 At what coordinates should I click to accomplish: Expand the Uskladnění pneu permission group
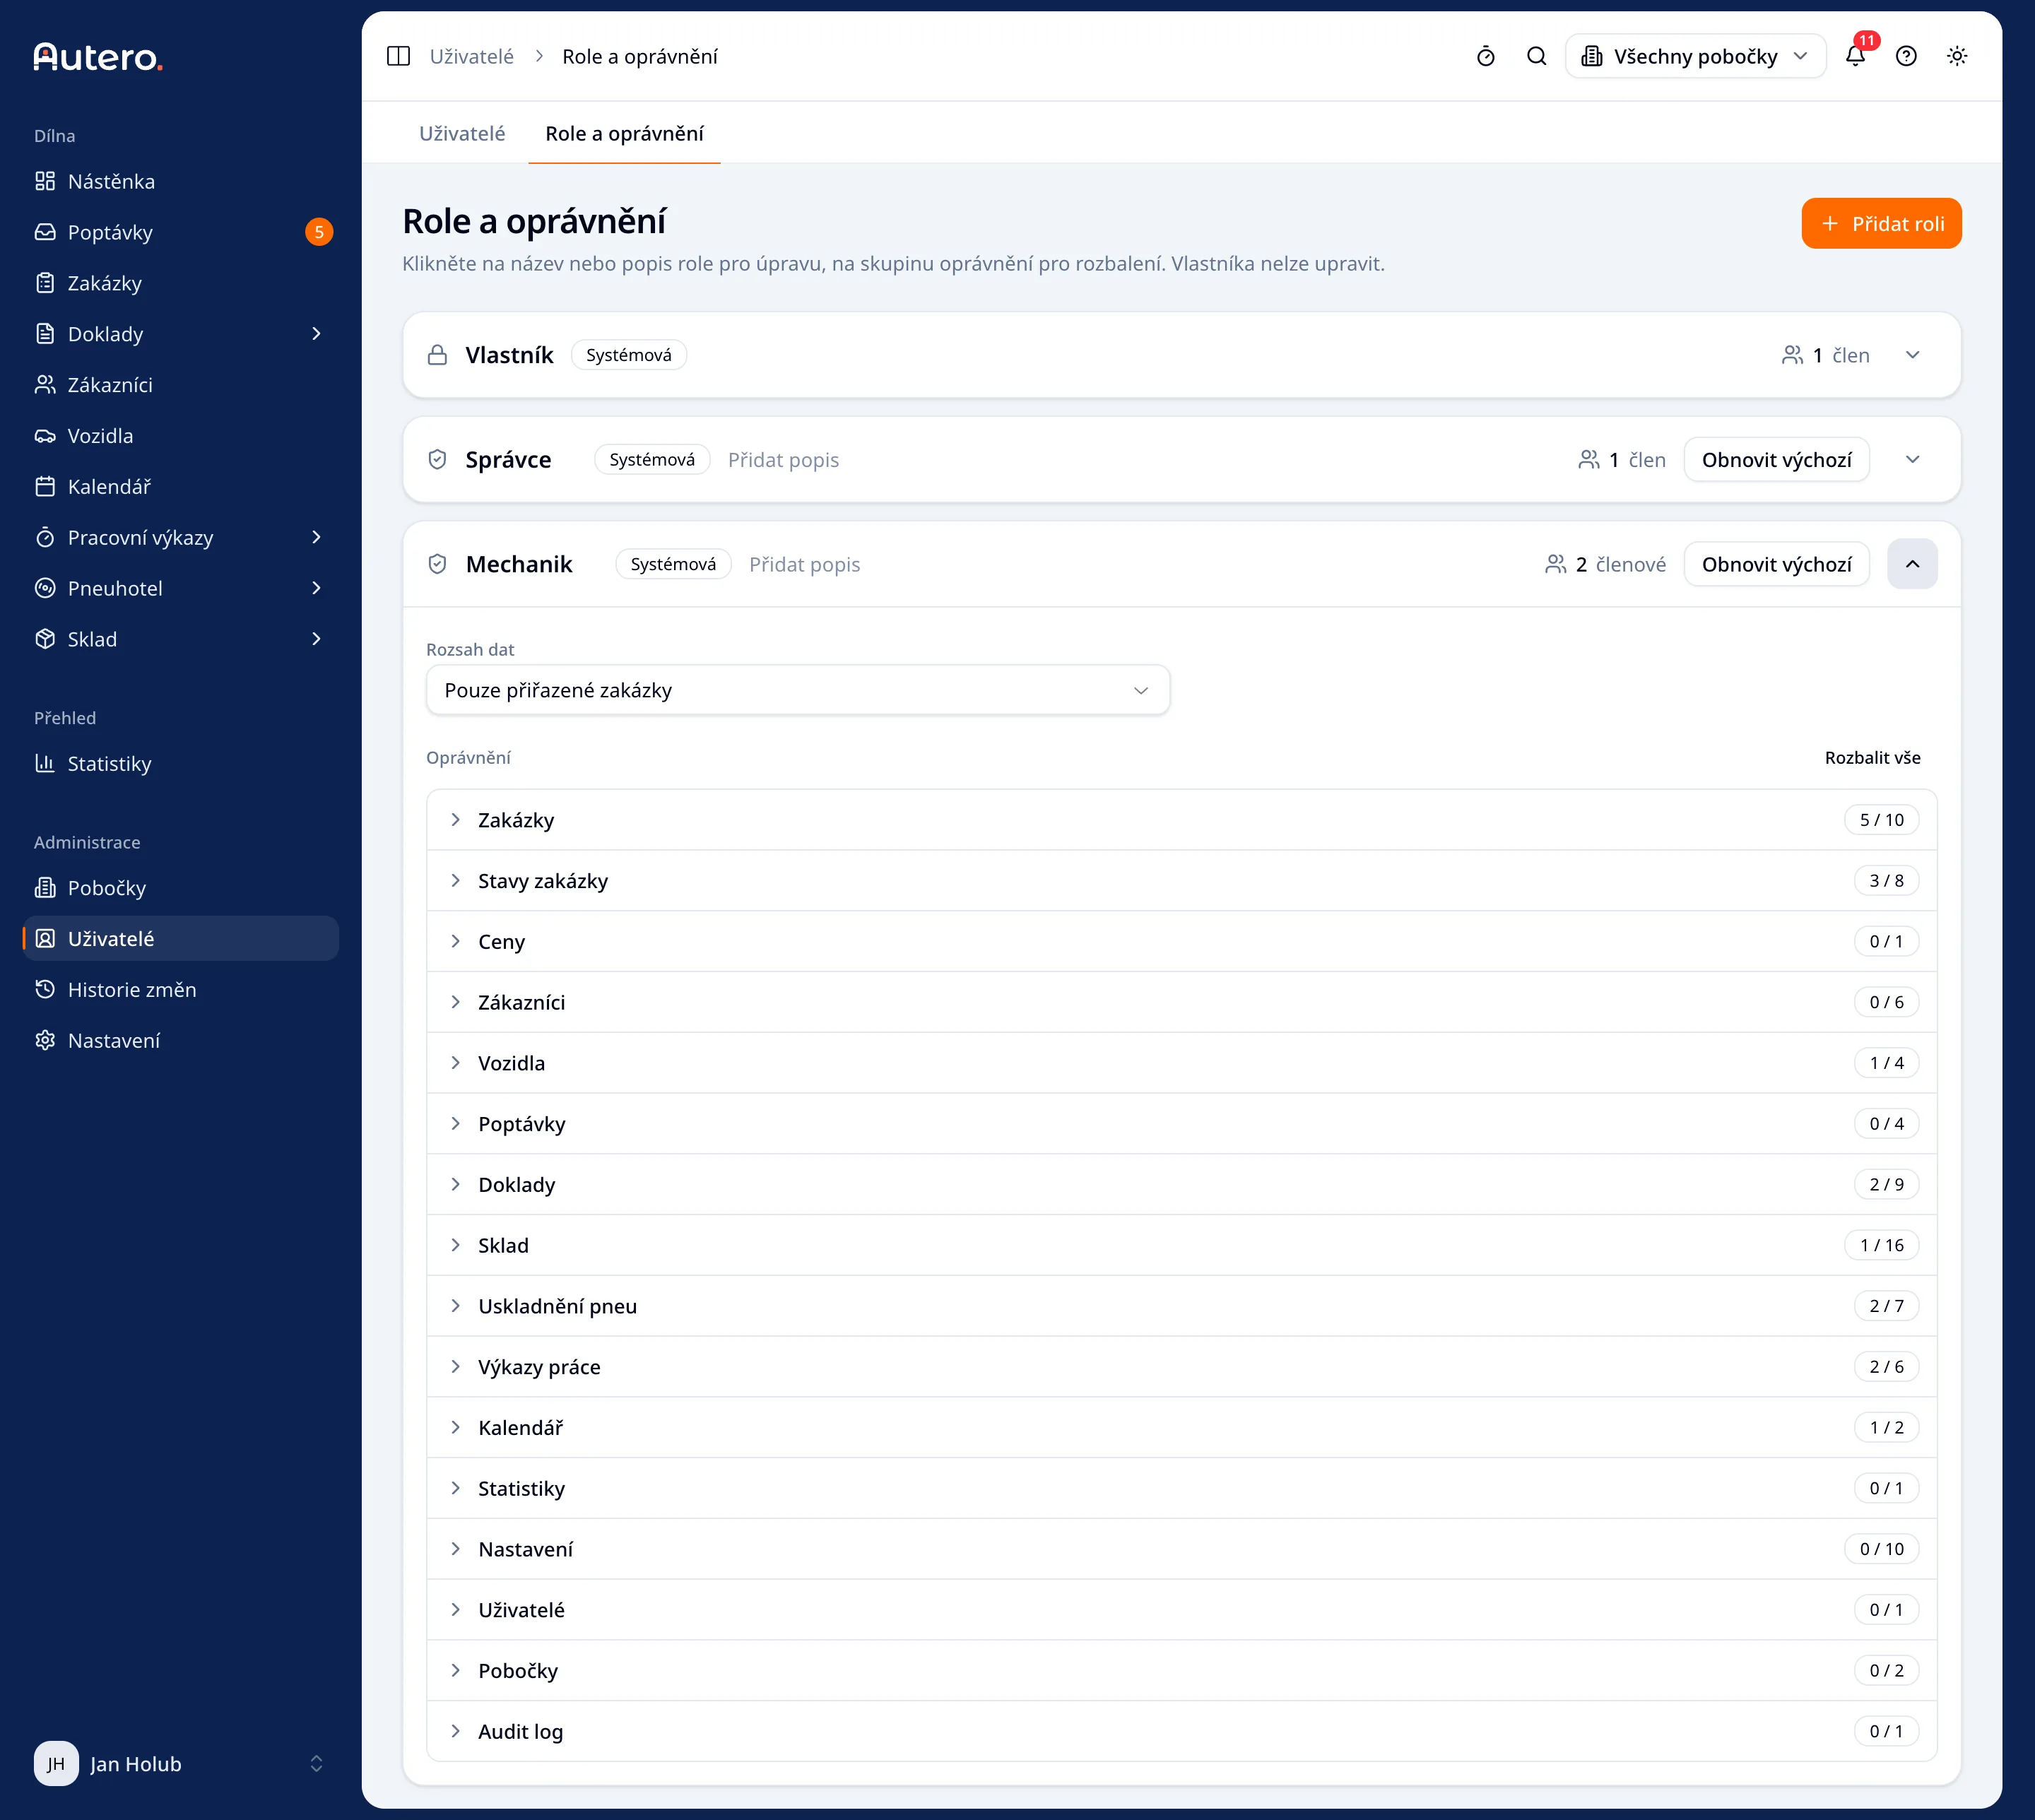[1182, 1306]
